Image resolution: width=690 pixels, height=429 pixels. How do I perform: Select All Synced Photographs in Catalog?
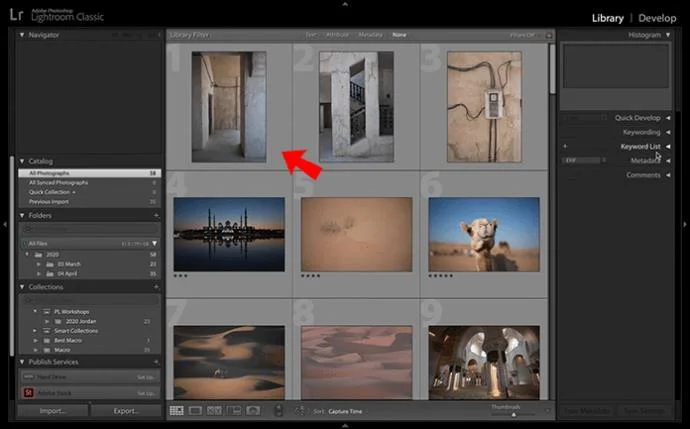tap(58, 182)
